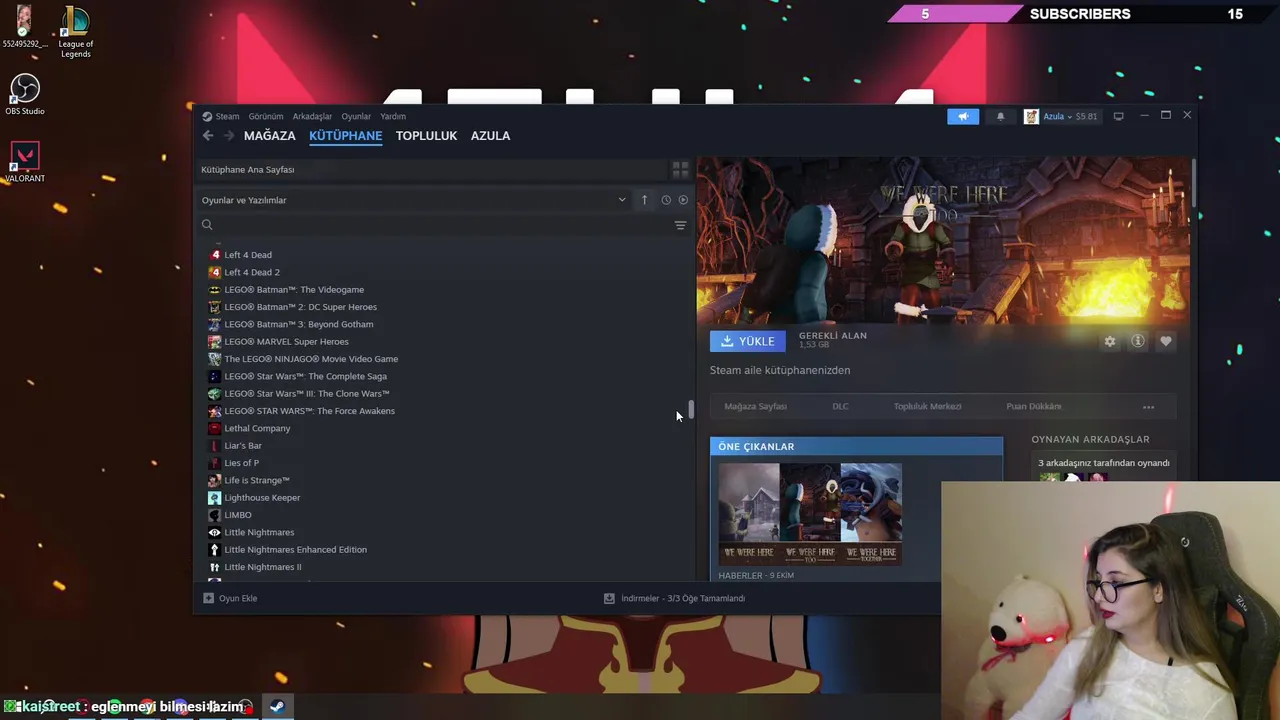Viewport: 1280px width, 720px height.
Task: Switch to Big Picture mode icon
Action: (1119, 116)
